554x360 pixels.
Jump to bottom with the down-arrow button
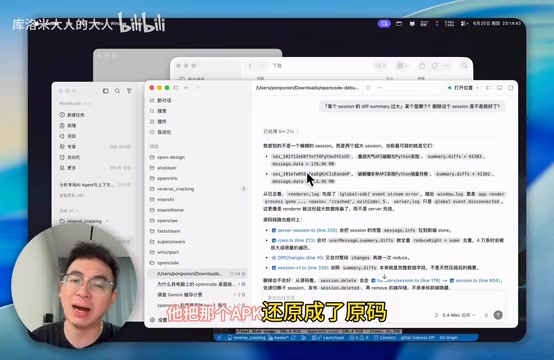[384, 277]
